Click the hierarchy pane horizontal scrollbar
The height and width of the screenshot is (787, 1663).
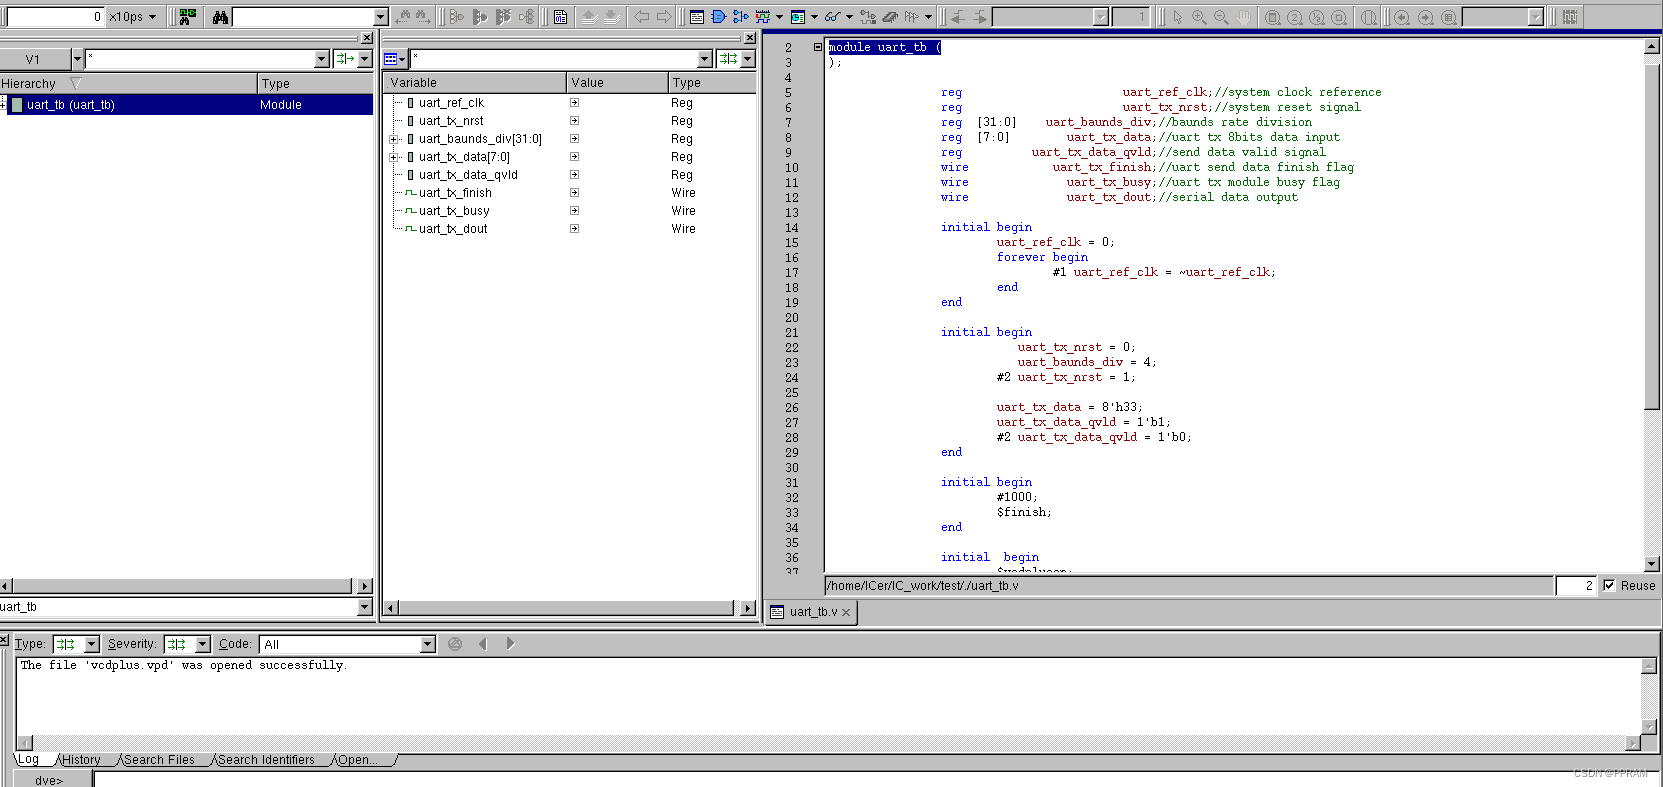tap(186, 586)
